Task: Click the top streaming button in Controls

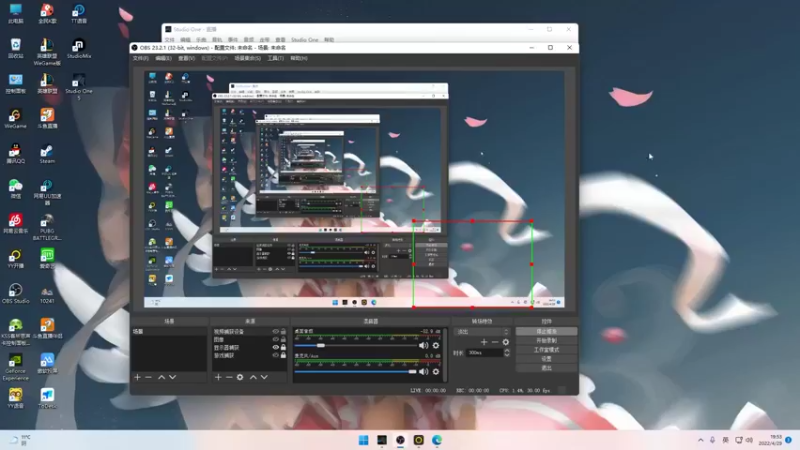Action: click(x=546, y=332)
